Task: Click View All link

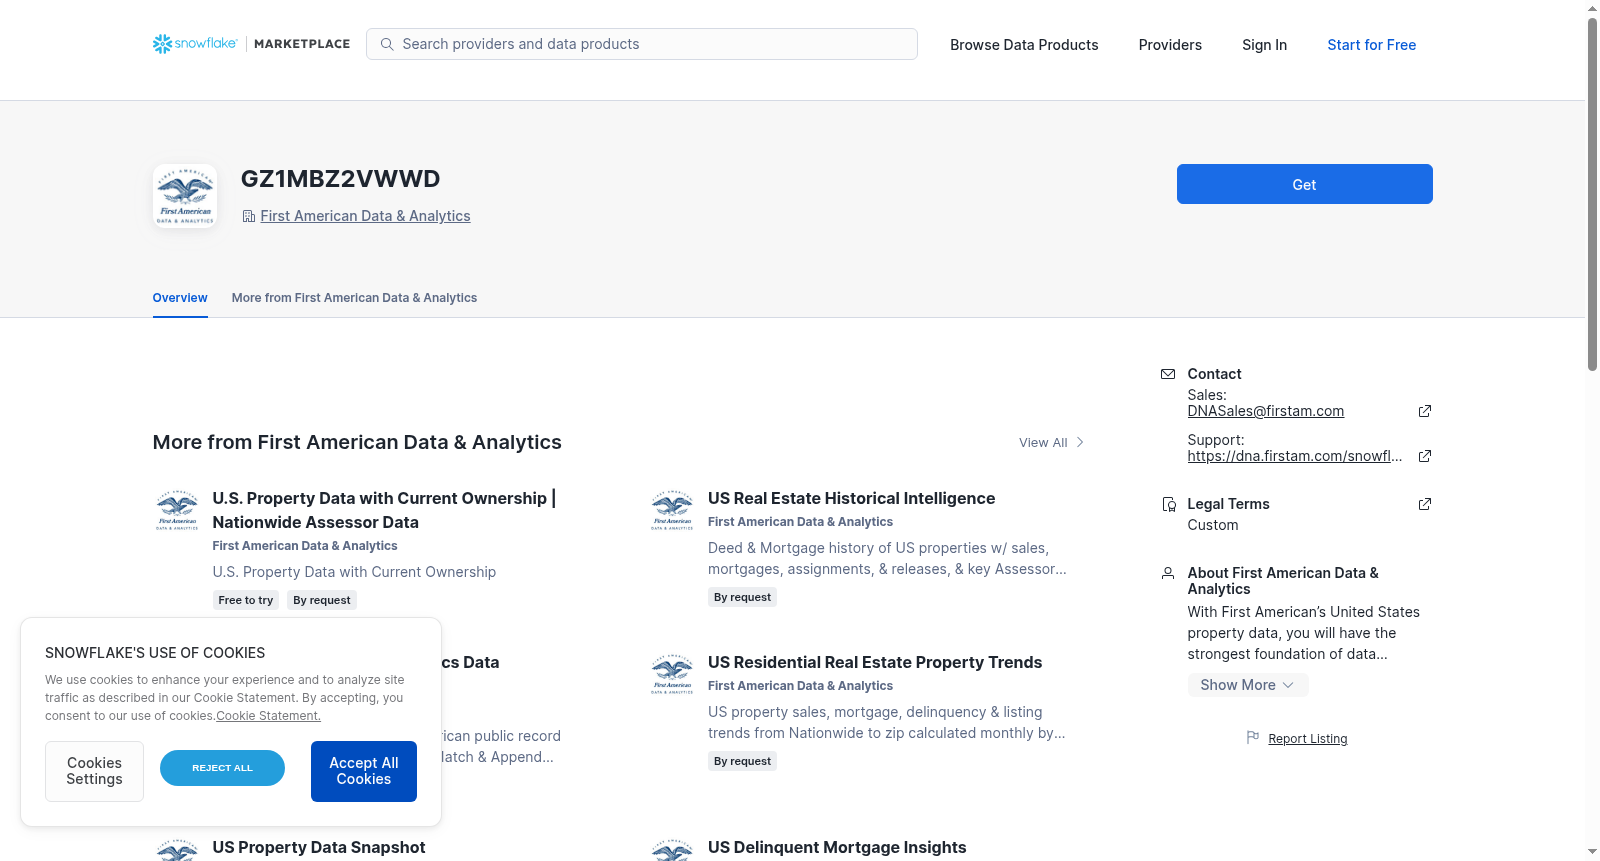Action: [1043, 442]
